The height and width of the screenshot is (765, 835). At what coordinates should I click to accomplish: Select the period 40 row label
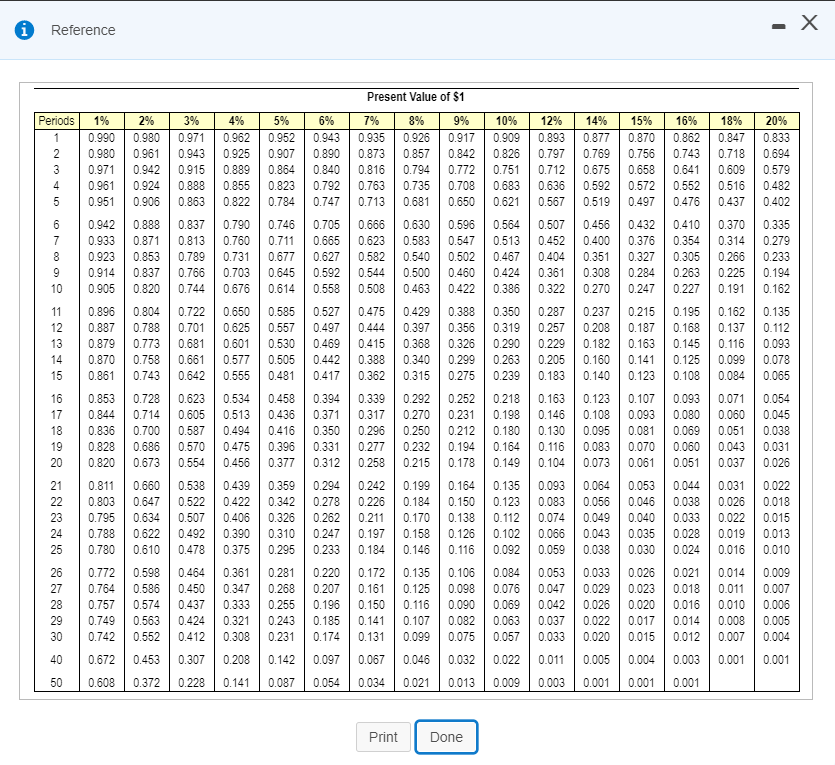55,661
